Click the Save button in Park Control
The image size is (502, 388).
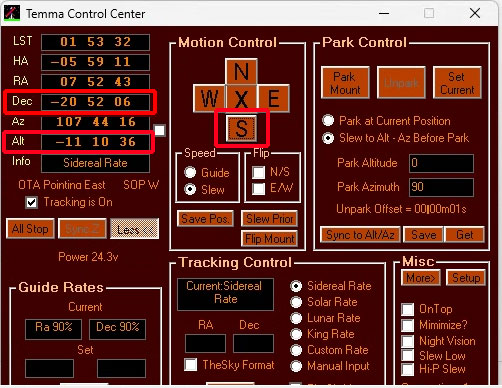point(423,235)
